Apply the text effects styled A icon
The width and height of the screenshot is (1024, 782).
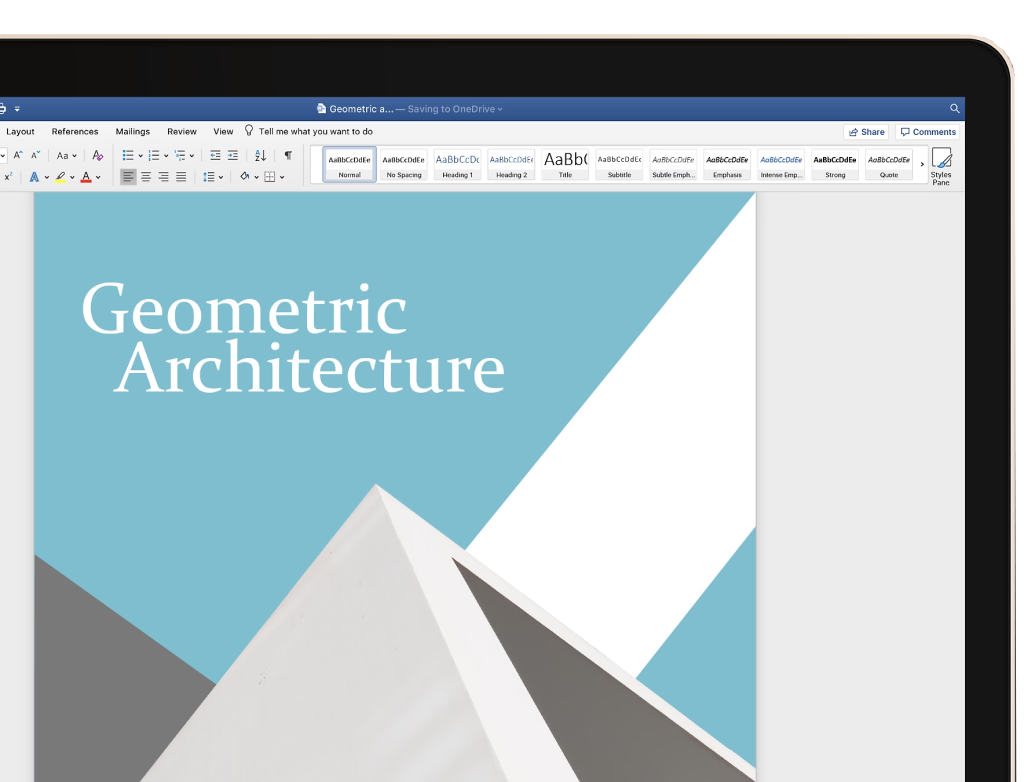(x=34, y=177)
